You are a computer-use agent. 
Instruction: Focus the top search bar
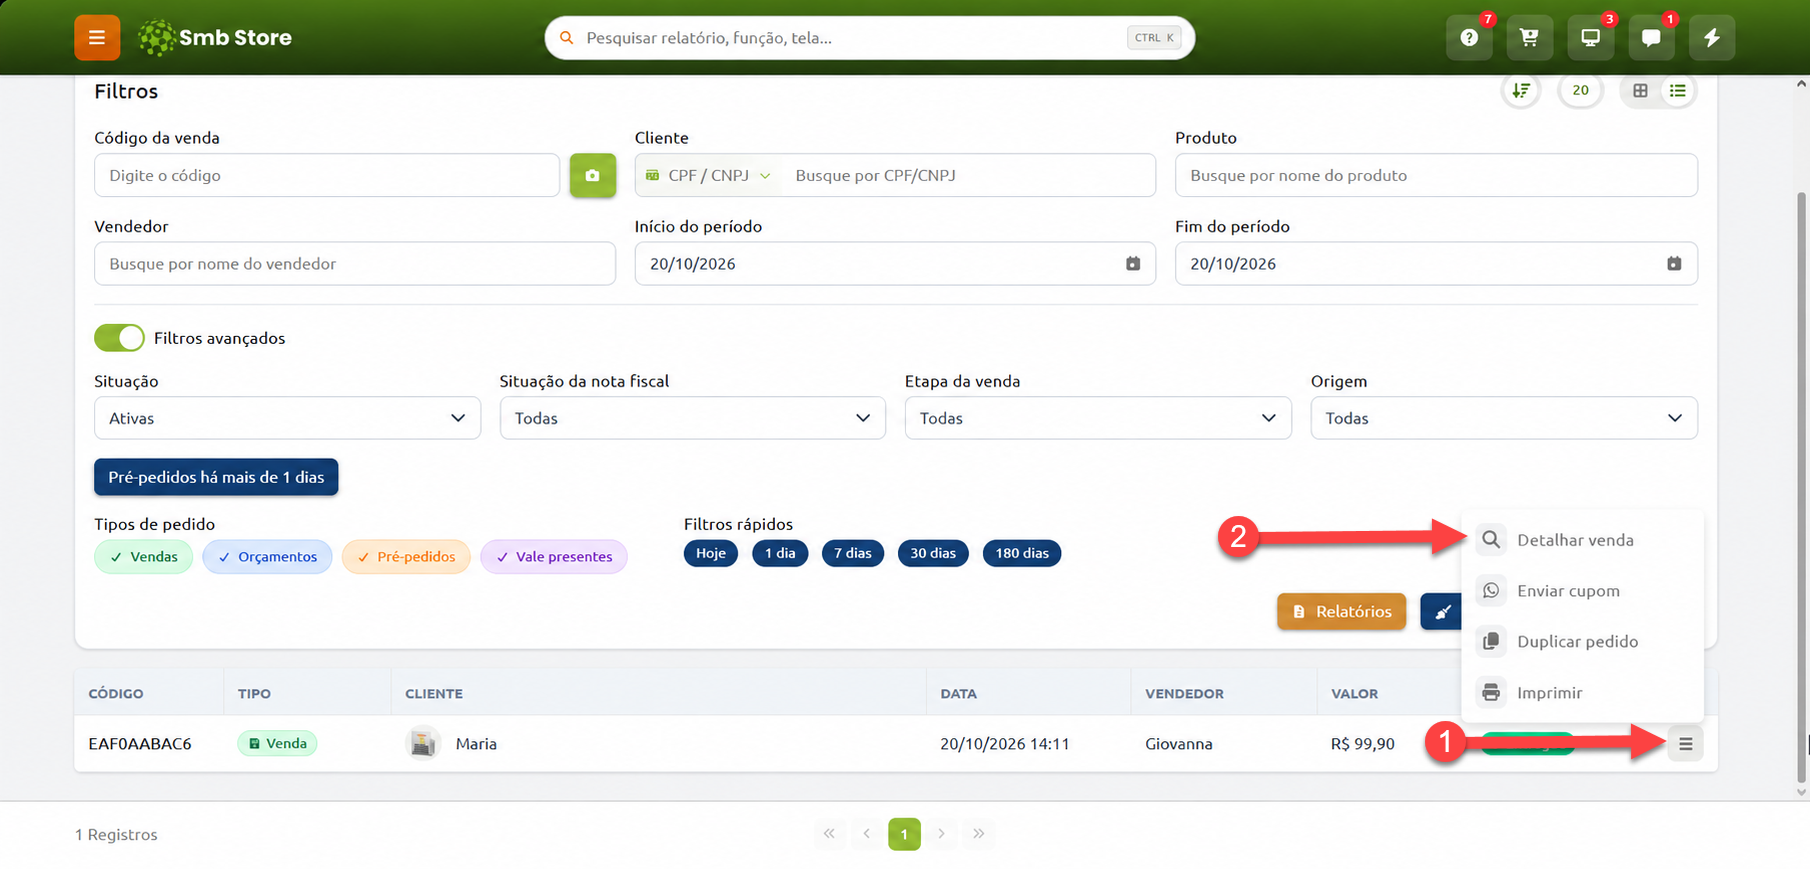coord(870,38)
